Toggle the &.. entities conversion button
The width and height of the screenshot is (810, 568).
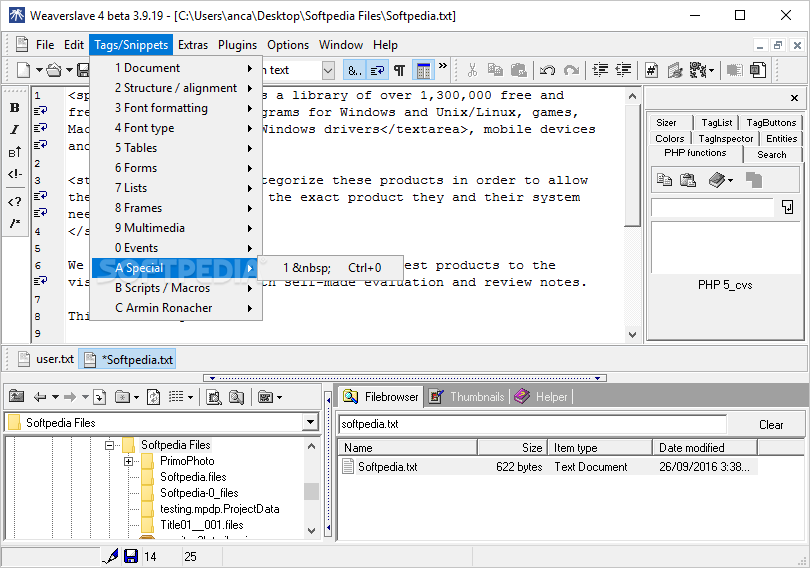[354, 70]
